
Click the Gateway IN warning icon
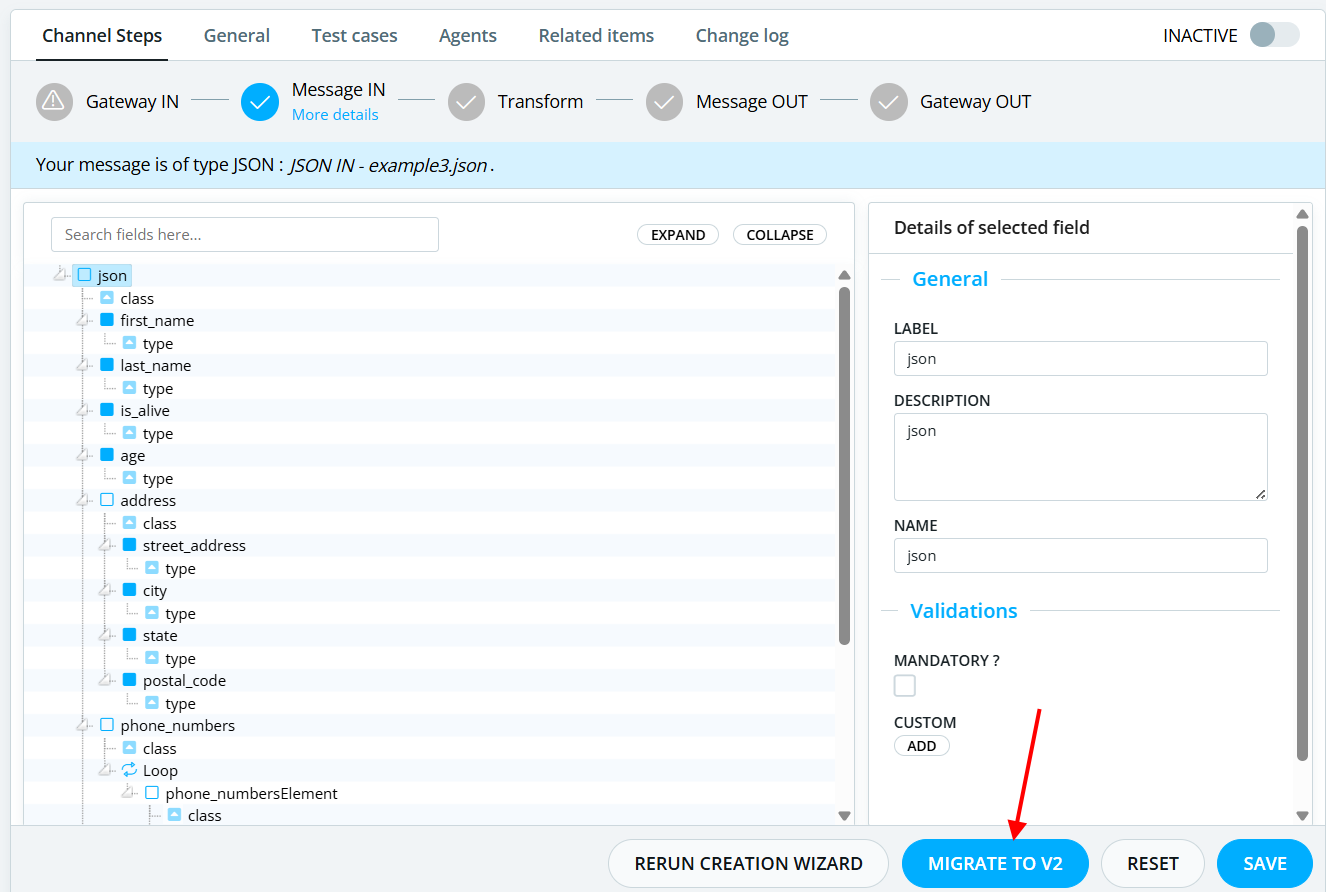point(54,101)
